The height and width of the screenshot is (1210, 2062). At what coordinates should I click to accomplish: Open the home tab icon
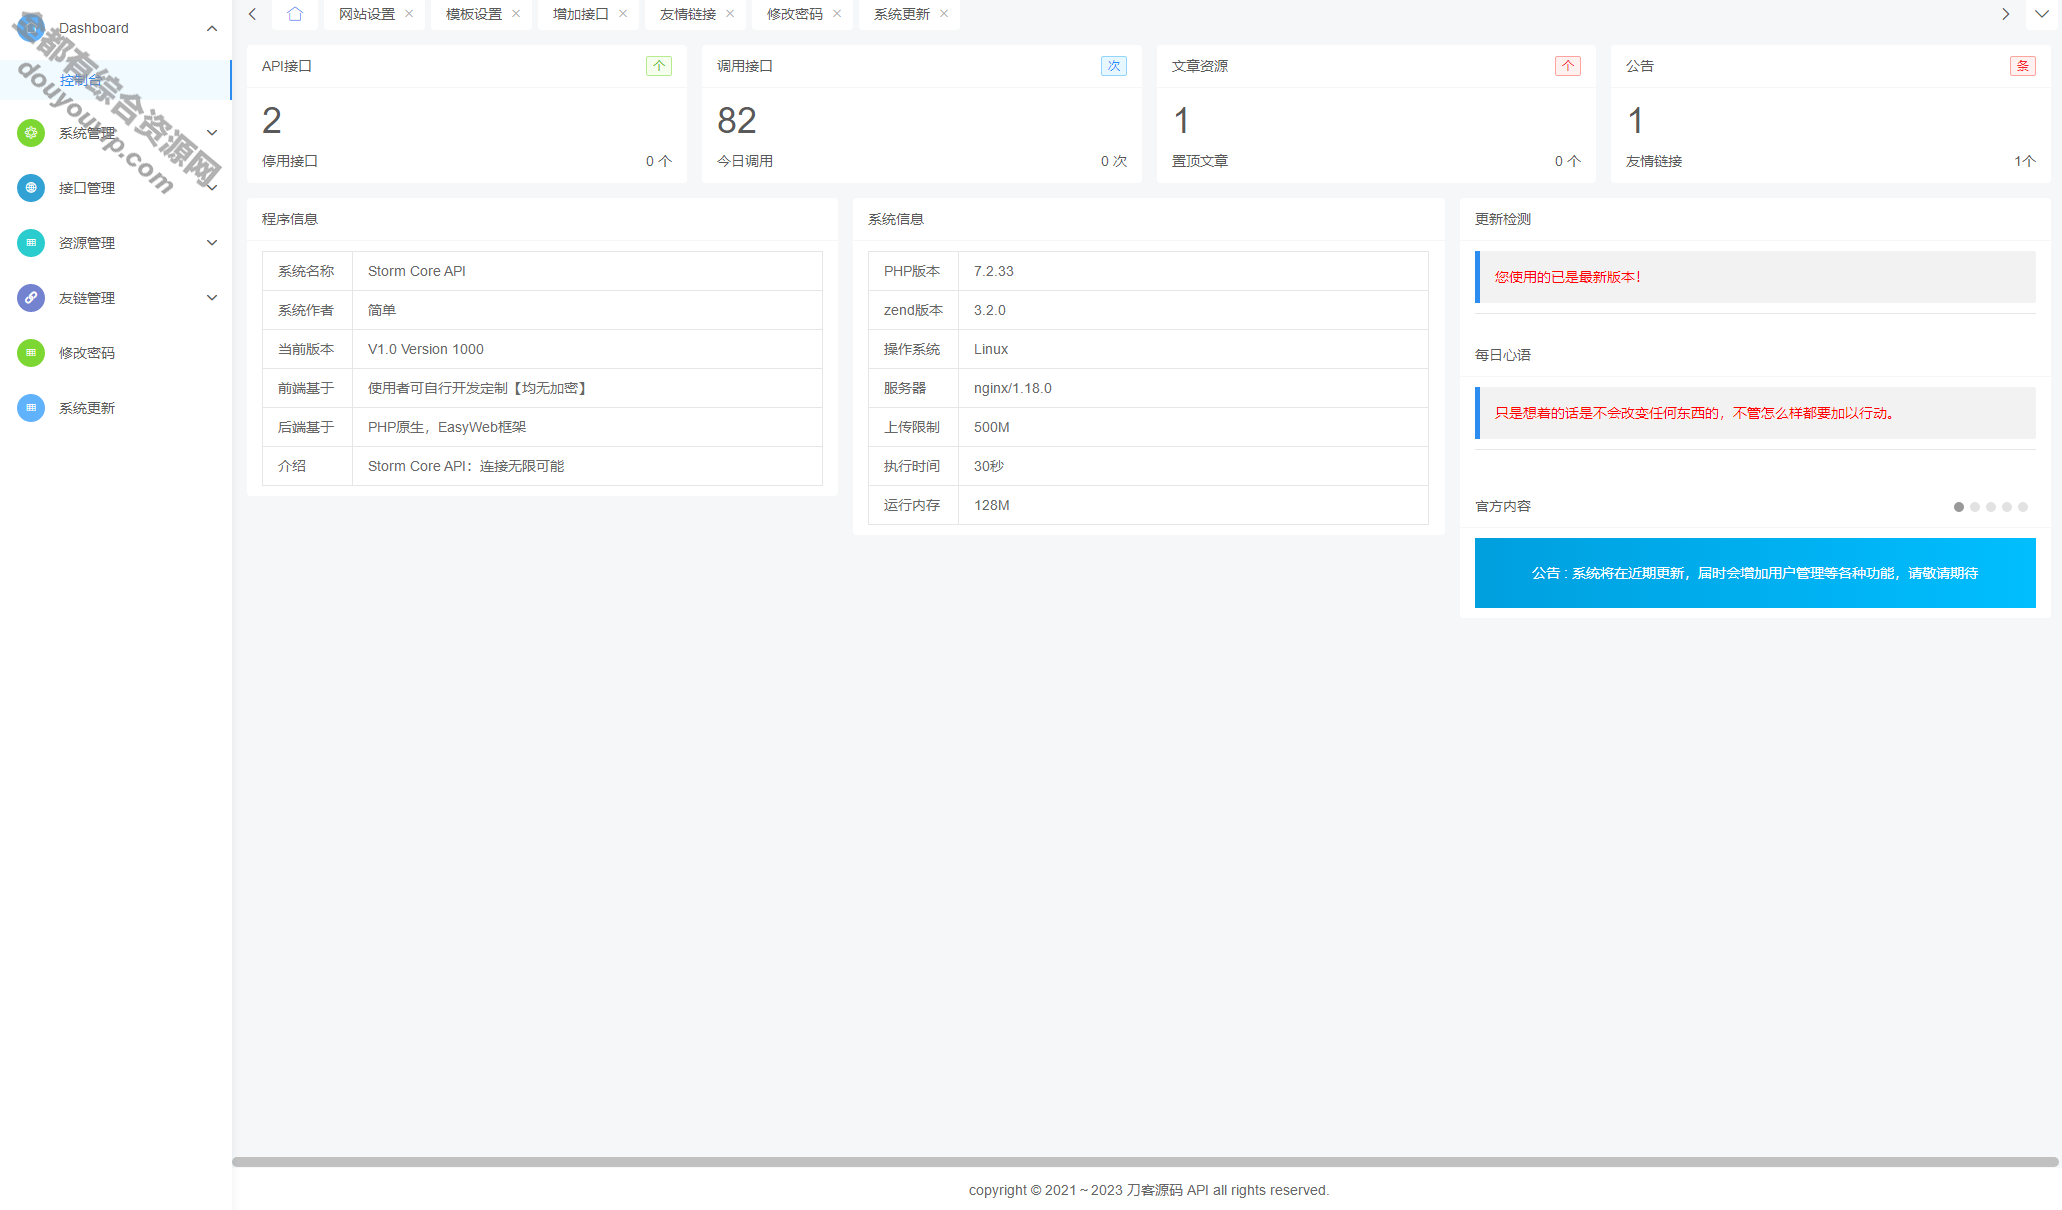(295, 14)
